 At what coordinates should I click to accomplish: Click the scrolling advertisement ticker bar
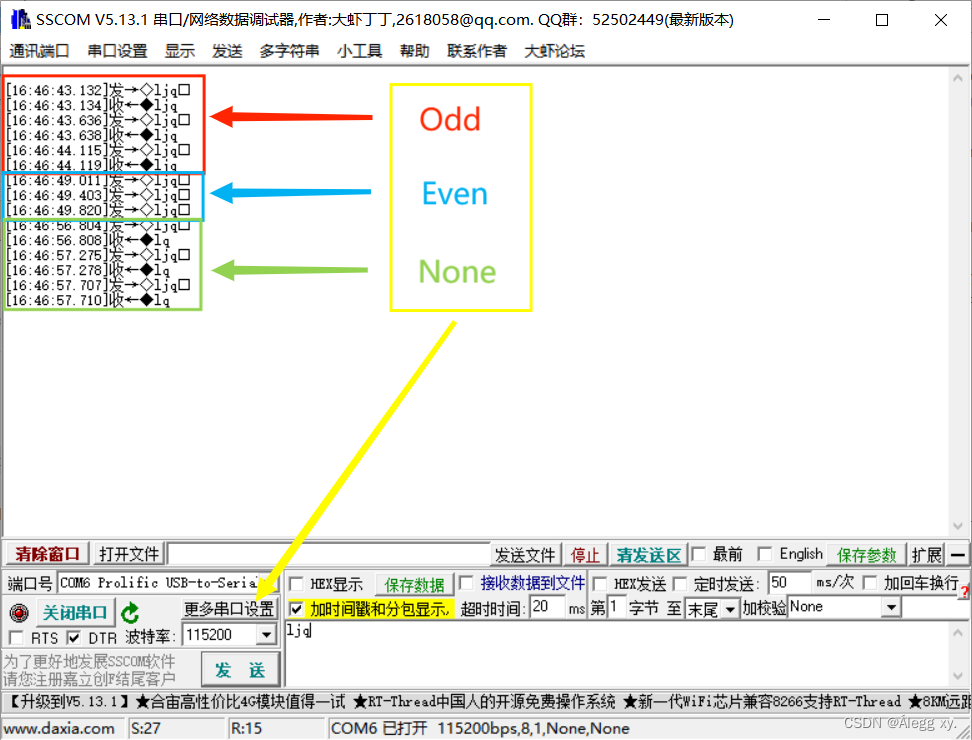tap(486, 702)
